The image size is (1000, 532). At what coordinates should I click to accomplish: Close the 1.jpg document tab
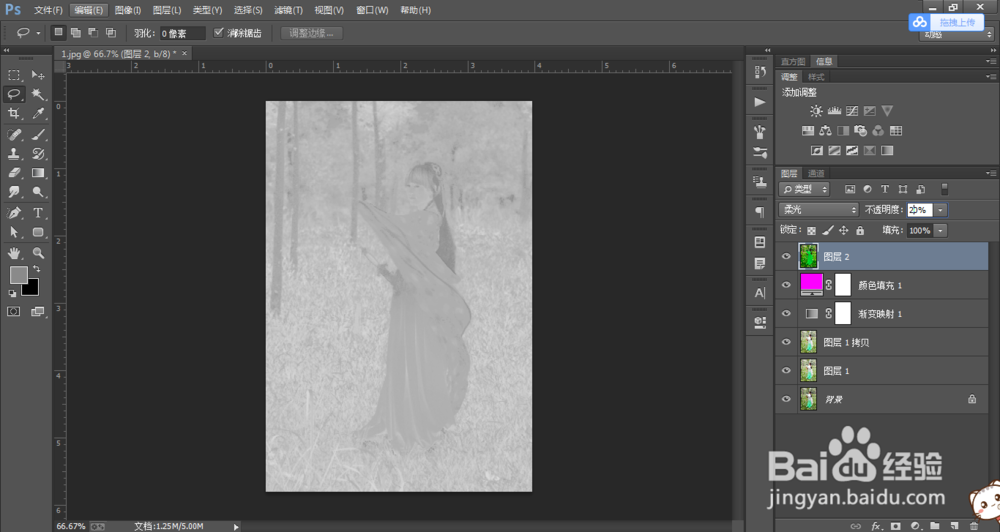[184, 54]
